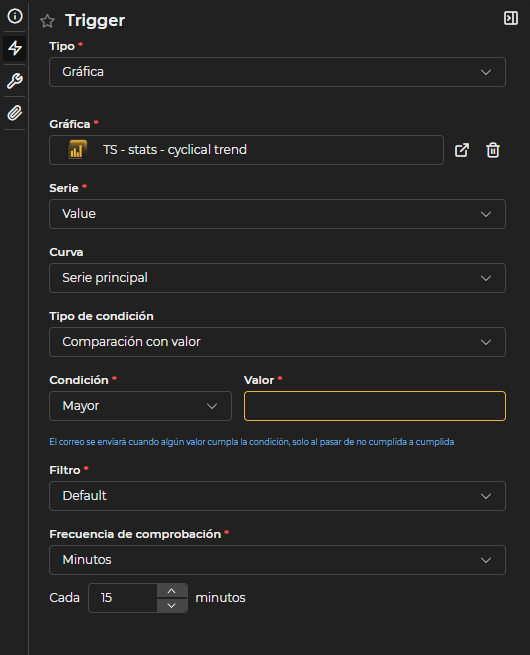Click the Gráfica field label
530x655 pixels.
pos(70,124)
